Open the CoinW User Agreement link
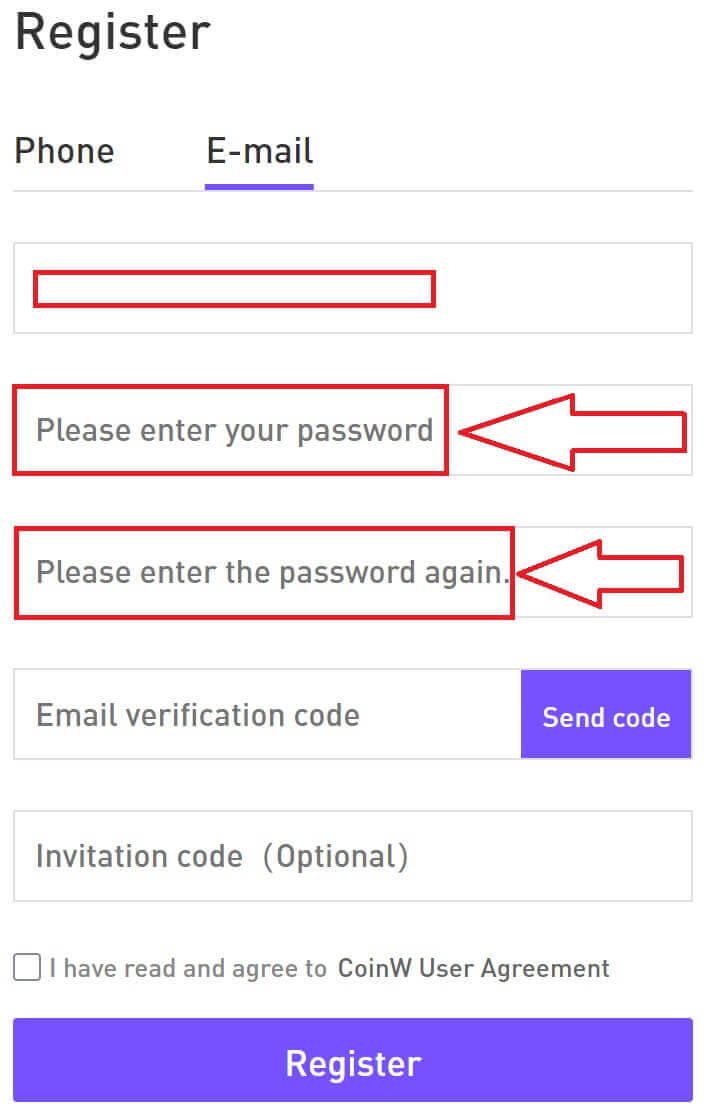Viewport: 706px width, 1118px height. pos(474,968)
